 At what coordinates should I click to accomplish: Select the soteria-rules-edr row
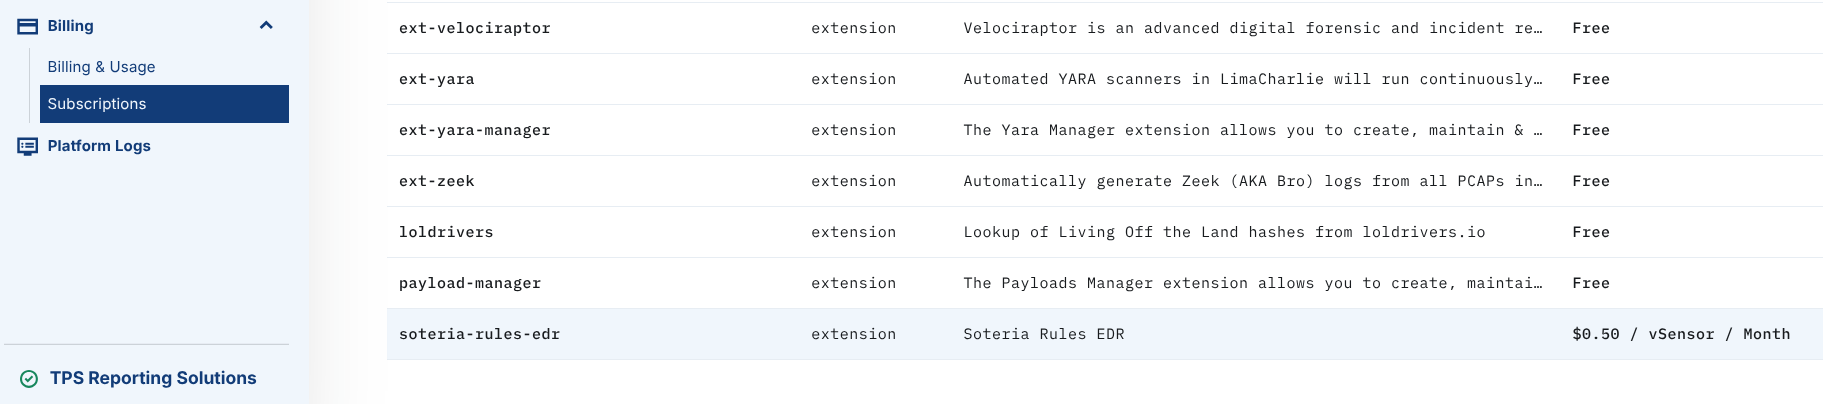[479, 334]
